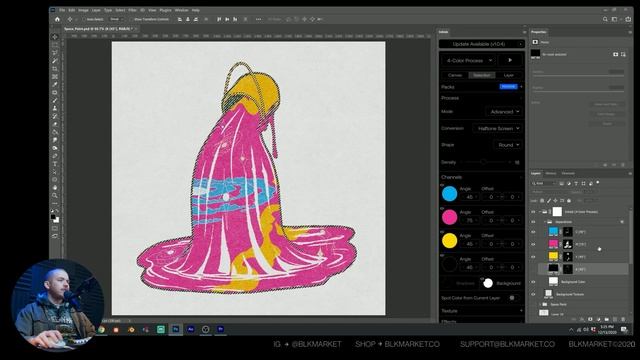Open the 4-Color Process dropdown
This screenshot has height=360, width=640.
click(x=469, y=60)
